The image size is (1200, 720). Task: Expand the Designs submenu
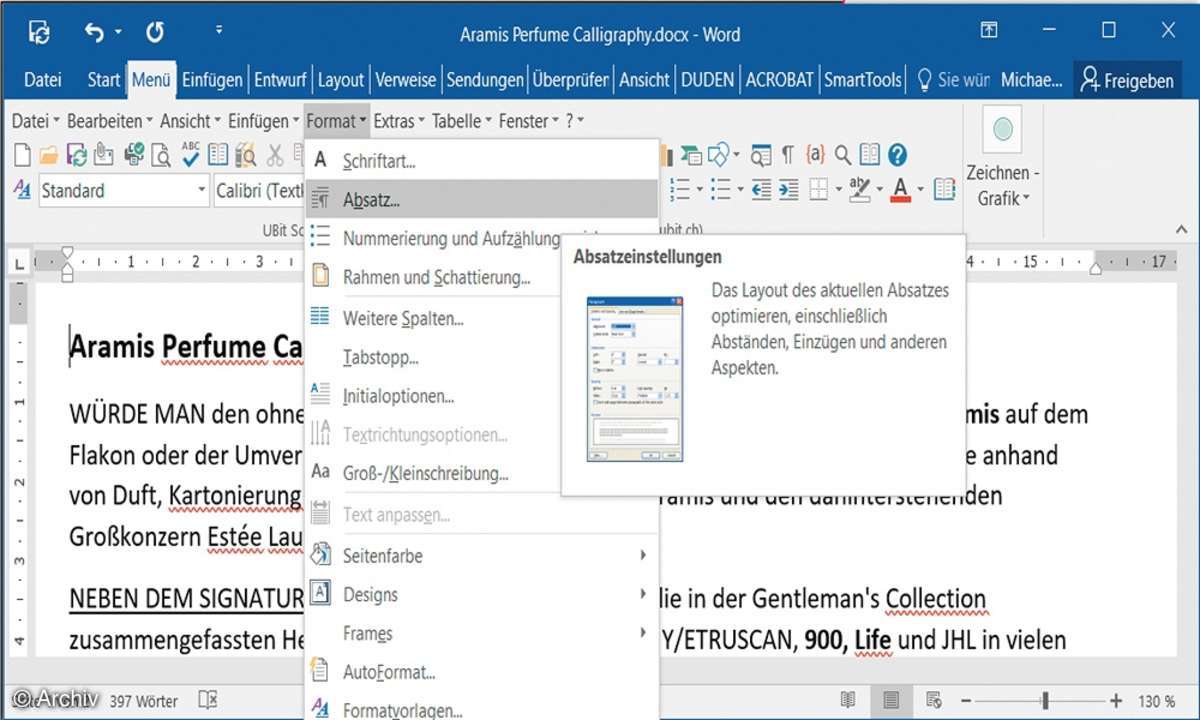click(x=643, y=595)
